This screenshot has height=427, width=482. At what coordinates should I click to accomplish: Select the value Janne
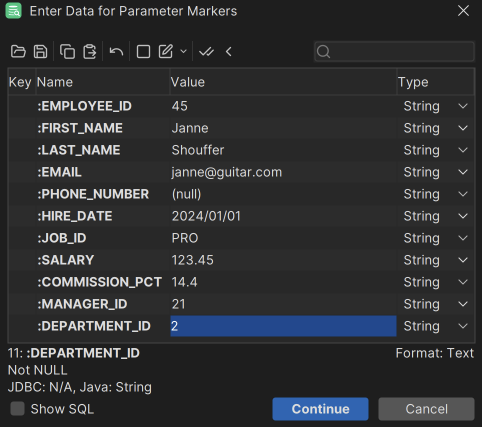pyautogui.click(x=283, y=128)
